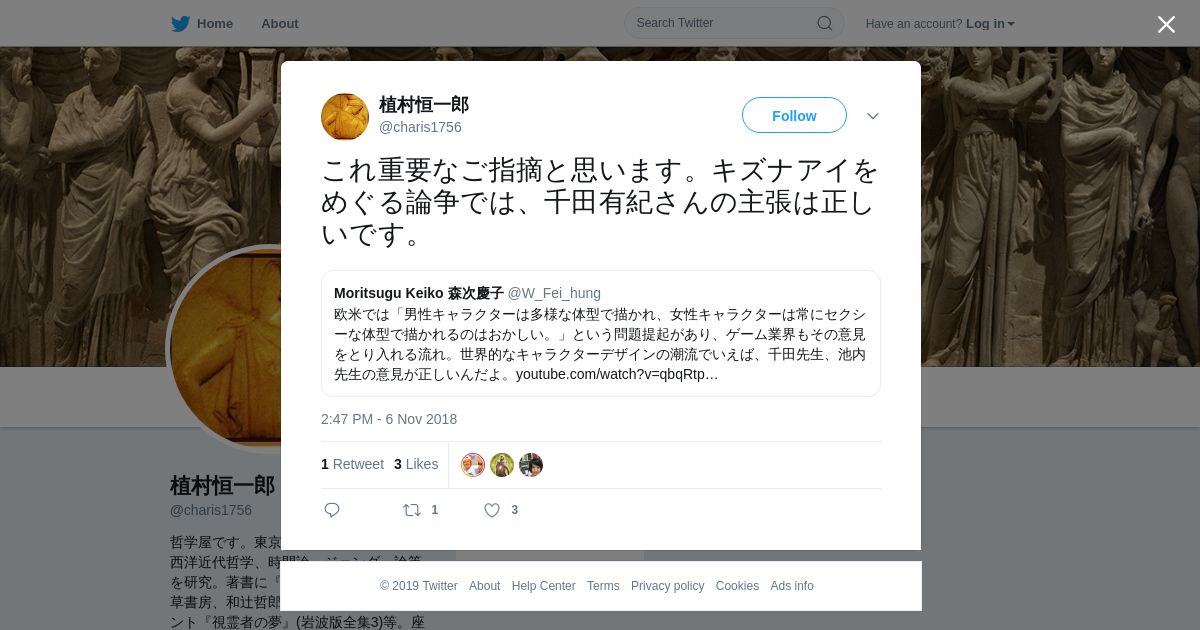Open the Privacy policy footer link
Viewport: 1200px width, 630px height.
(667, 586)
